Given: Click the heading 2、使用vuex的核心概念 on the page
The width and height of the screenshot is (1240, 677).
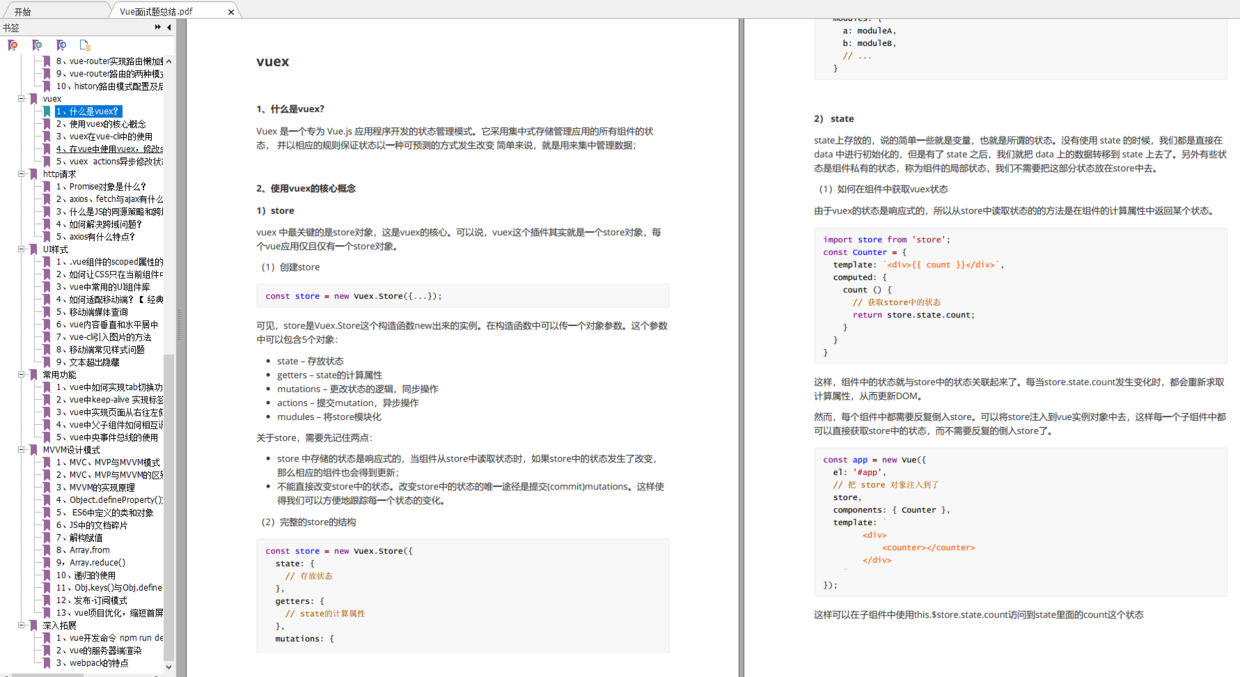Looking at the screenshot, I should 306,188.
